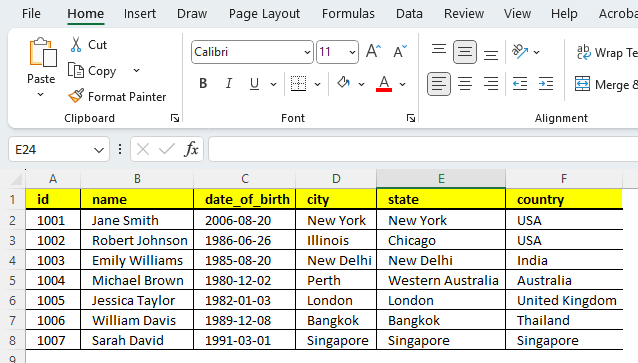Open the Calibri font name dropdown

coord(307,52)
